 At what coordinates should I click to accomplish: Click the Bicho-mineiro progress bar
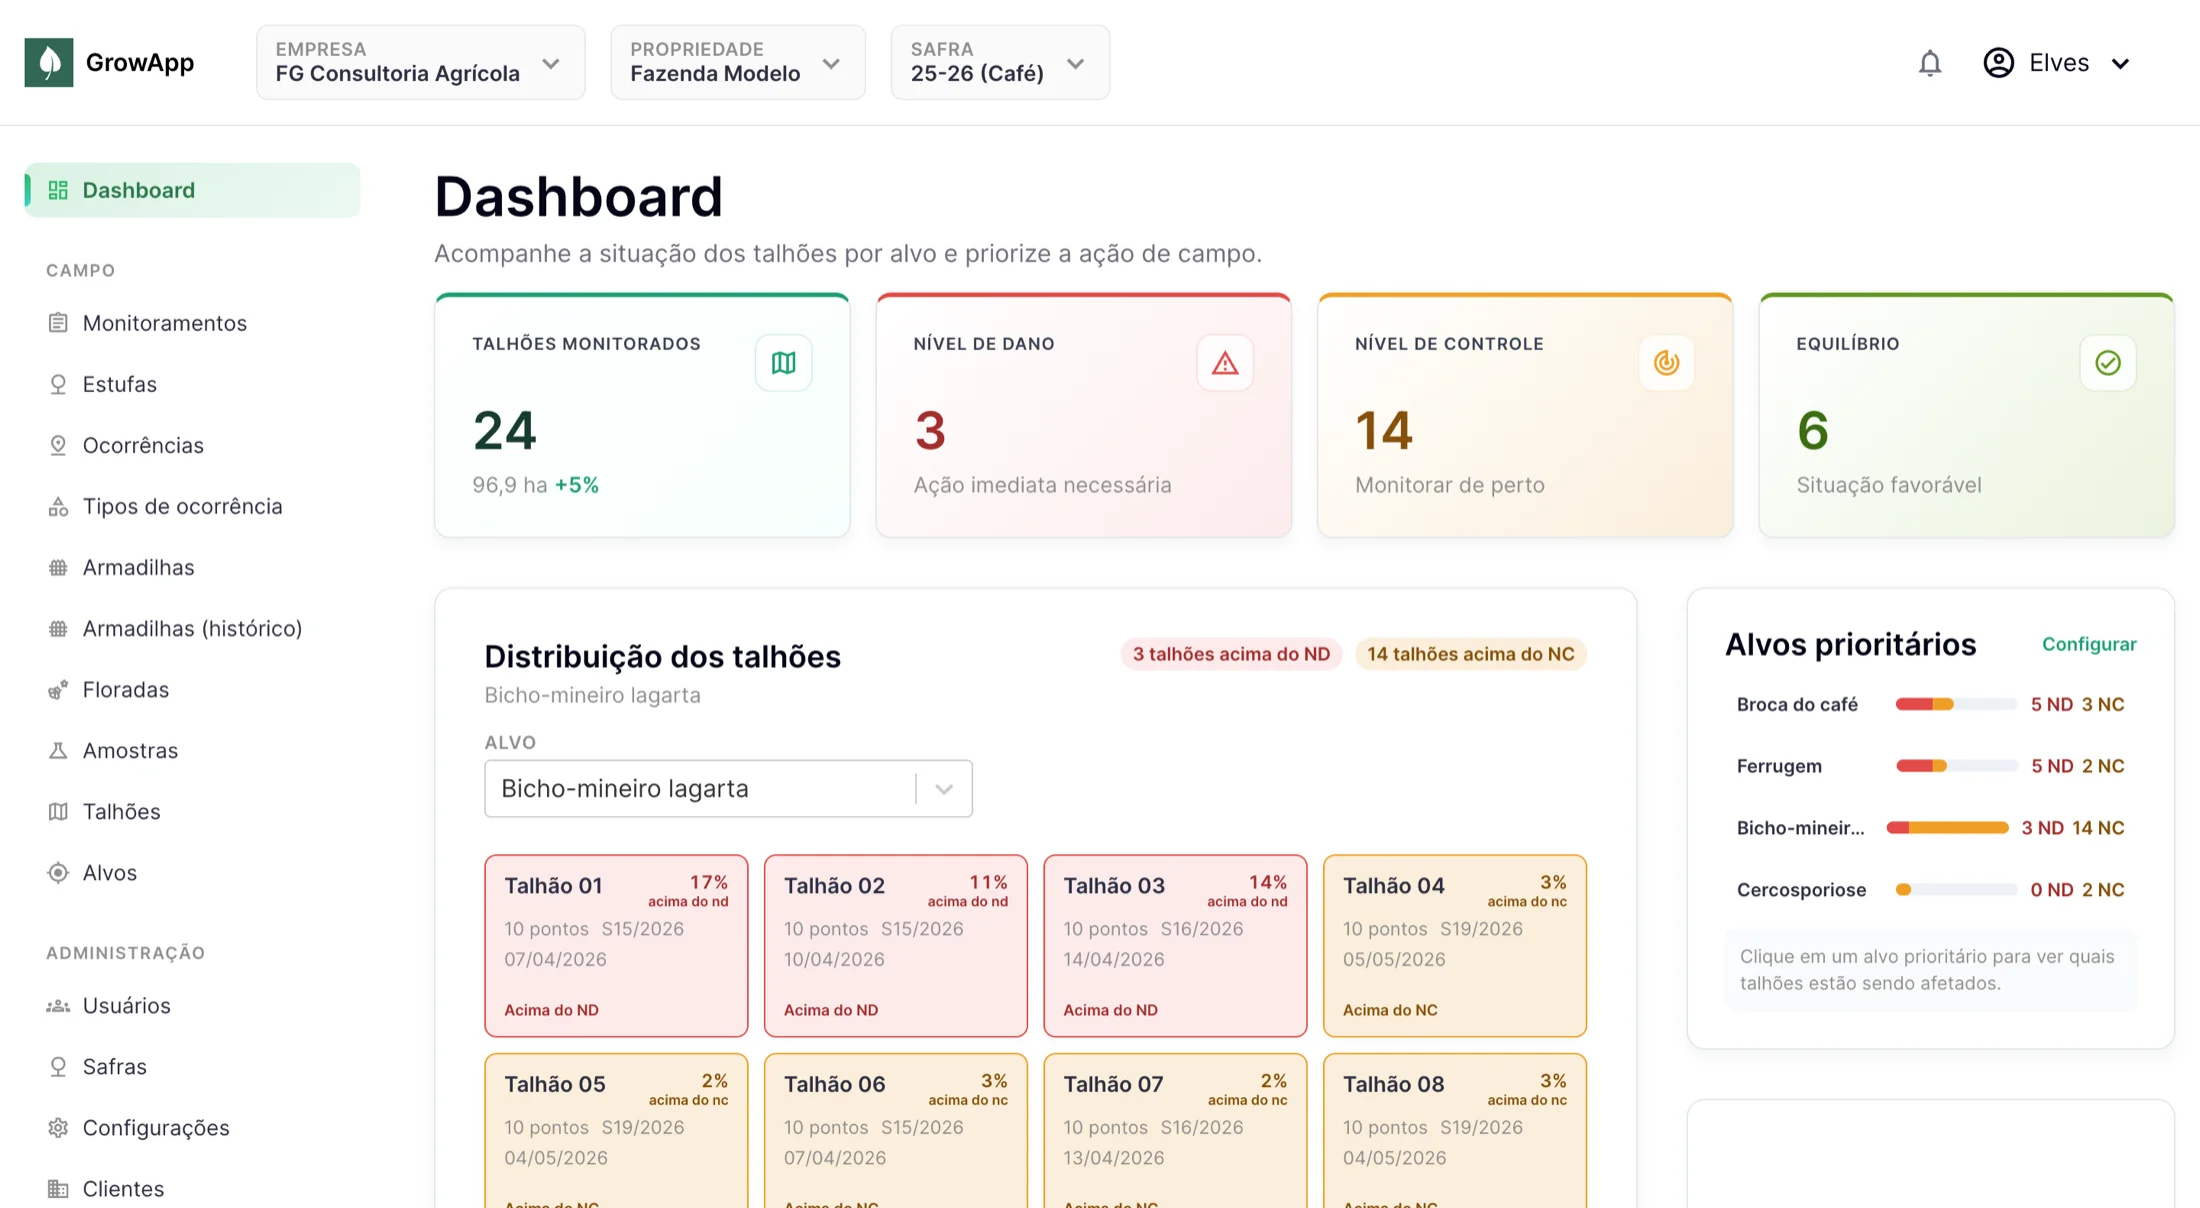tap(1947, 828)
